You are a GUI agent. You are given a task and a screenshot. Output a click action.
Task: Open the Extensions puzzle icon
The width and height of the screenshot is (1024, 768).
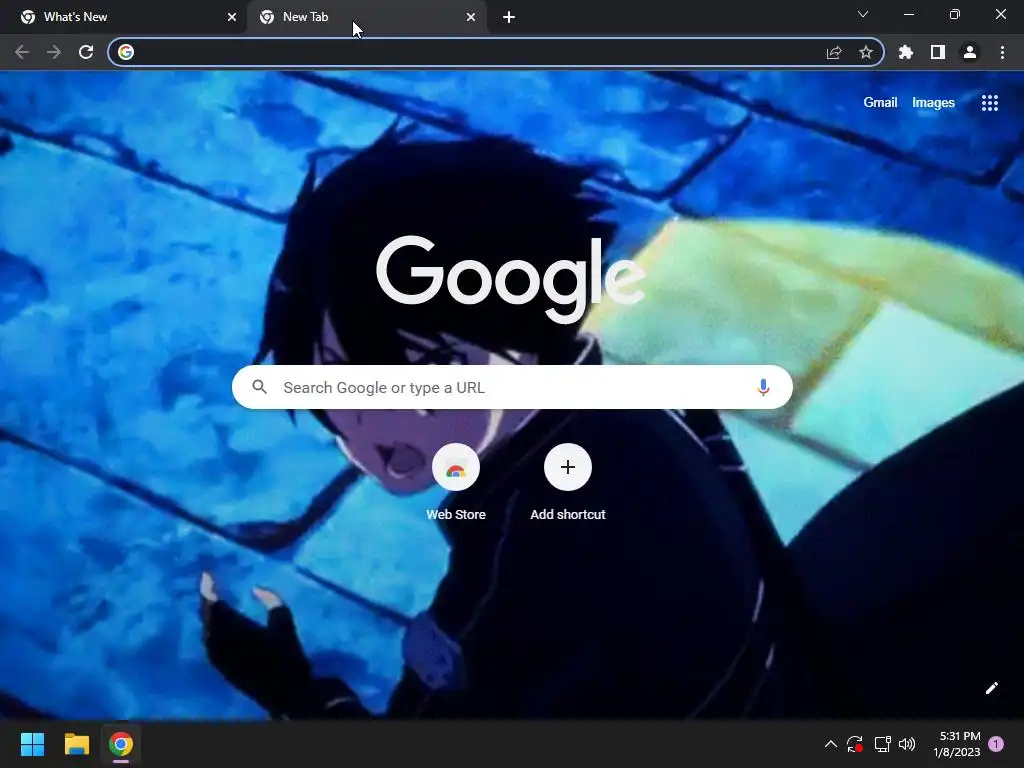[x=906, y=52]
